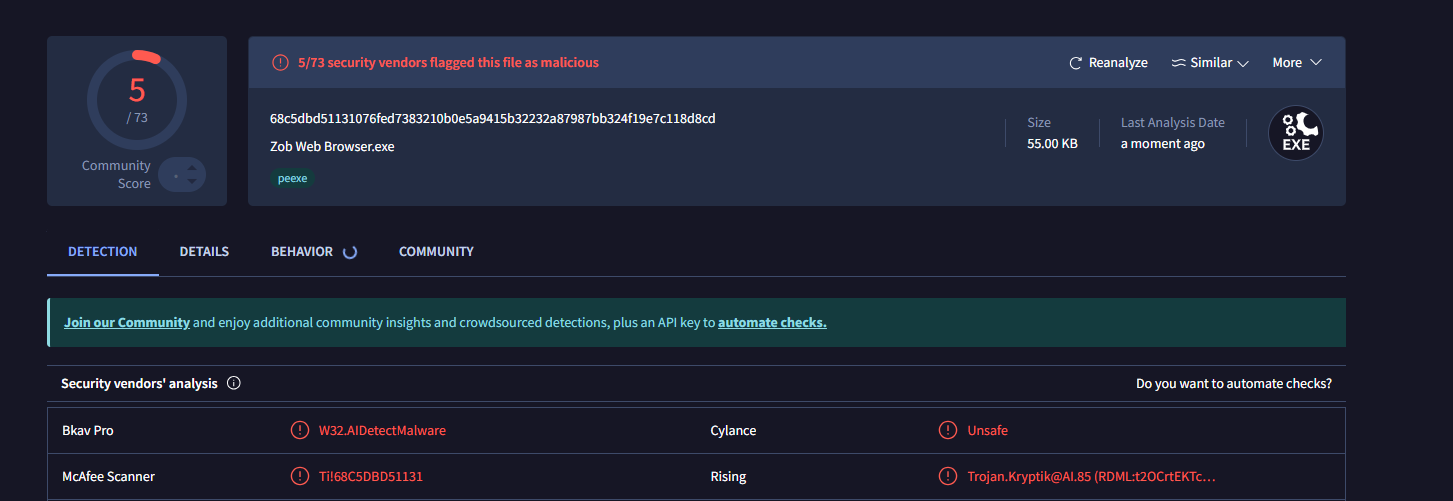The width and height of the screenshot is (1453, 501).
Task: Switch to the Details tab
Action: (x=204, y=252)
